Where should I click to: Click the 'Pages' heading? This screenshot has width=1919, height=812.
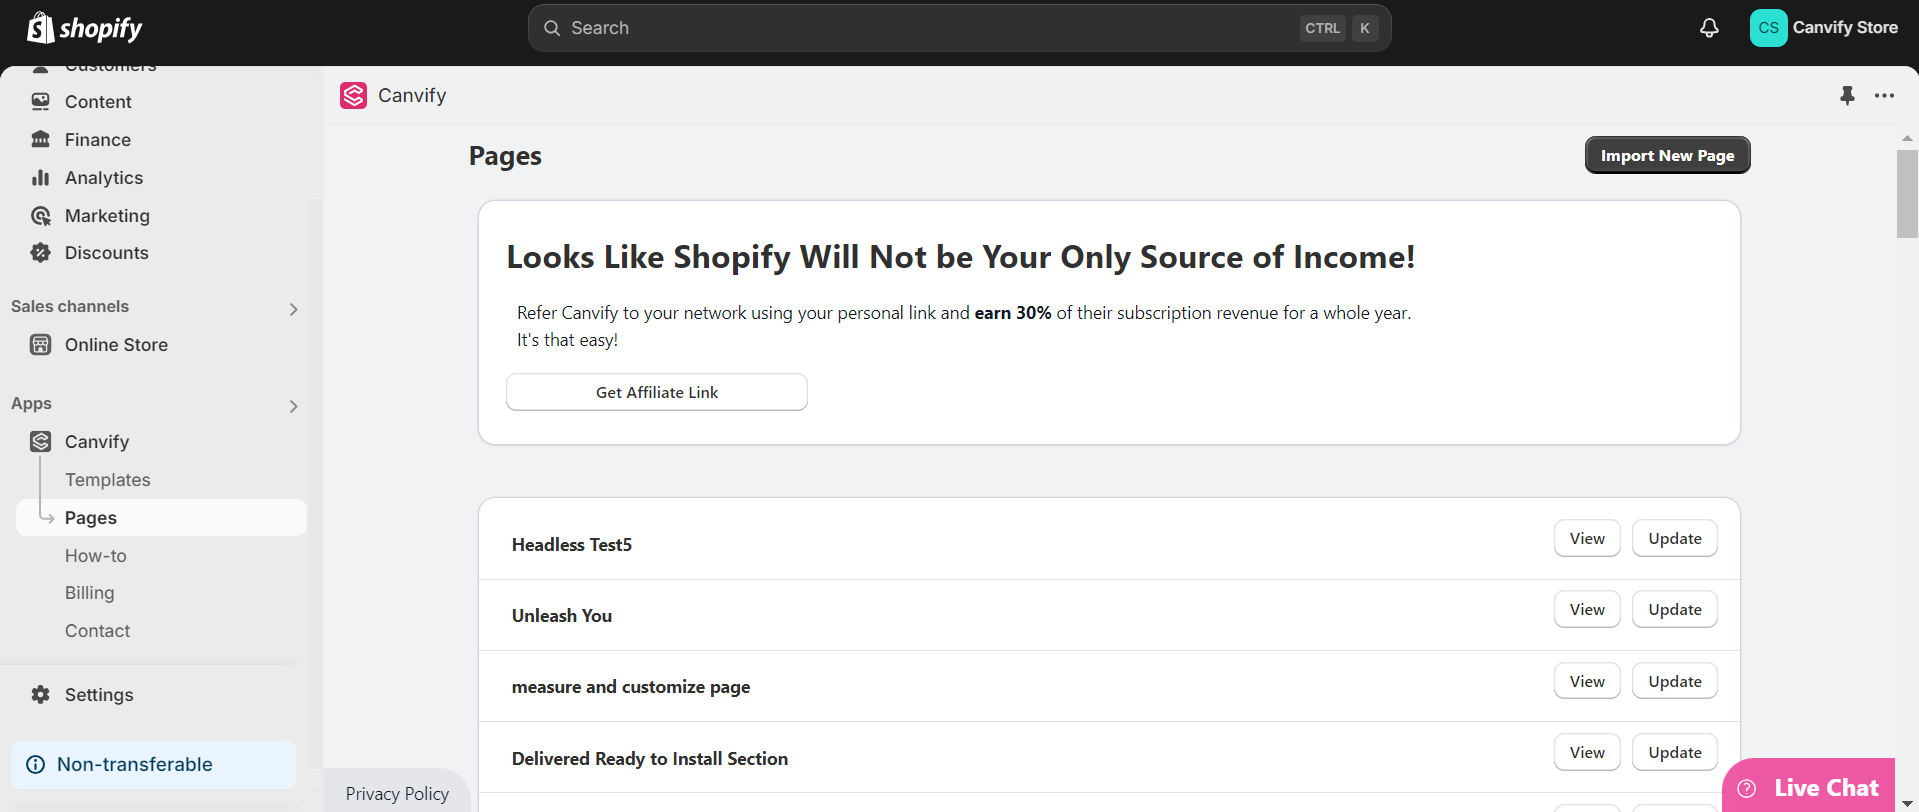click(505, 156)
